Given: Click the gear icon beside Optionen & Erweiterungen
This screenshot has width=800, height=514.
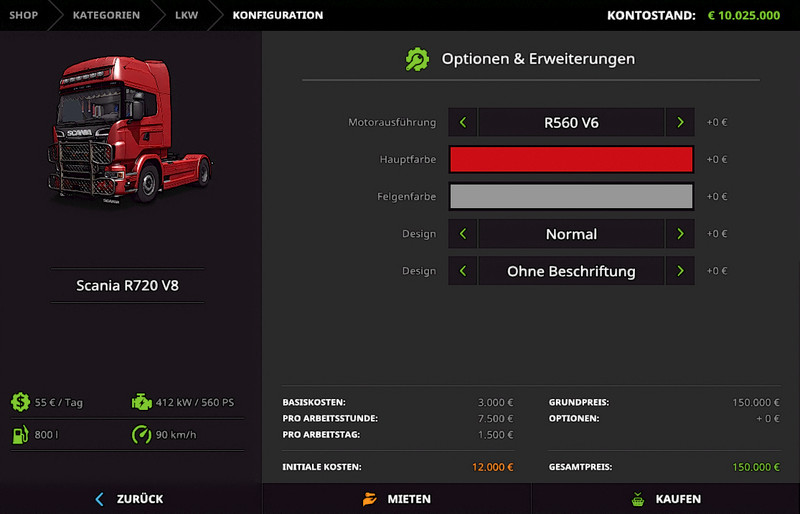Looking at the screenshot, I should (417, 59).
